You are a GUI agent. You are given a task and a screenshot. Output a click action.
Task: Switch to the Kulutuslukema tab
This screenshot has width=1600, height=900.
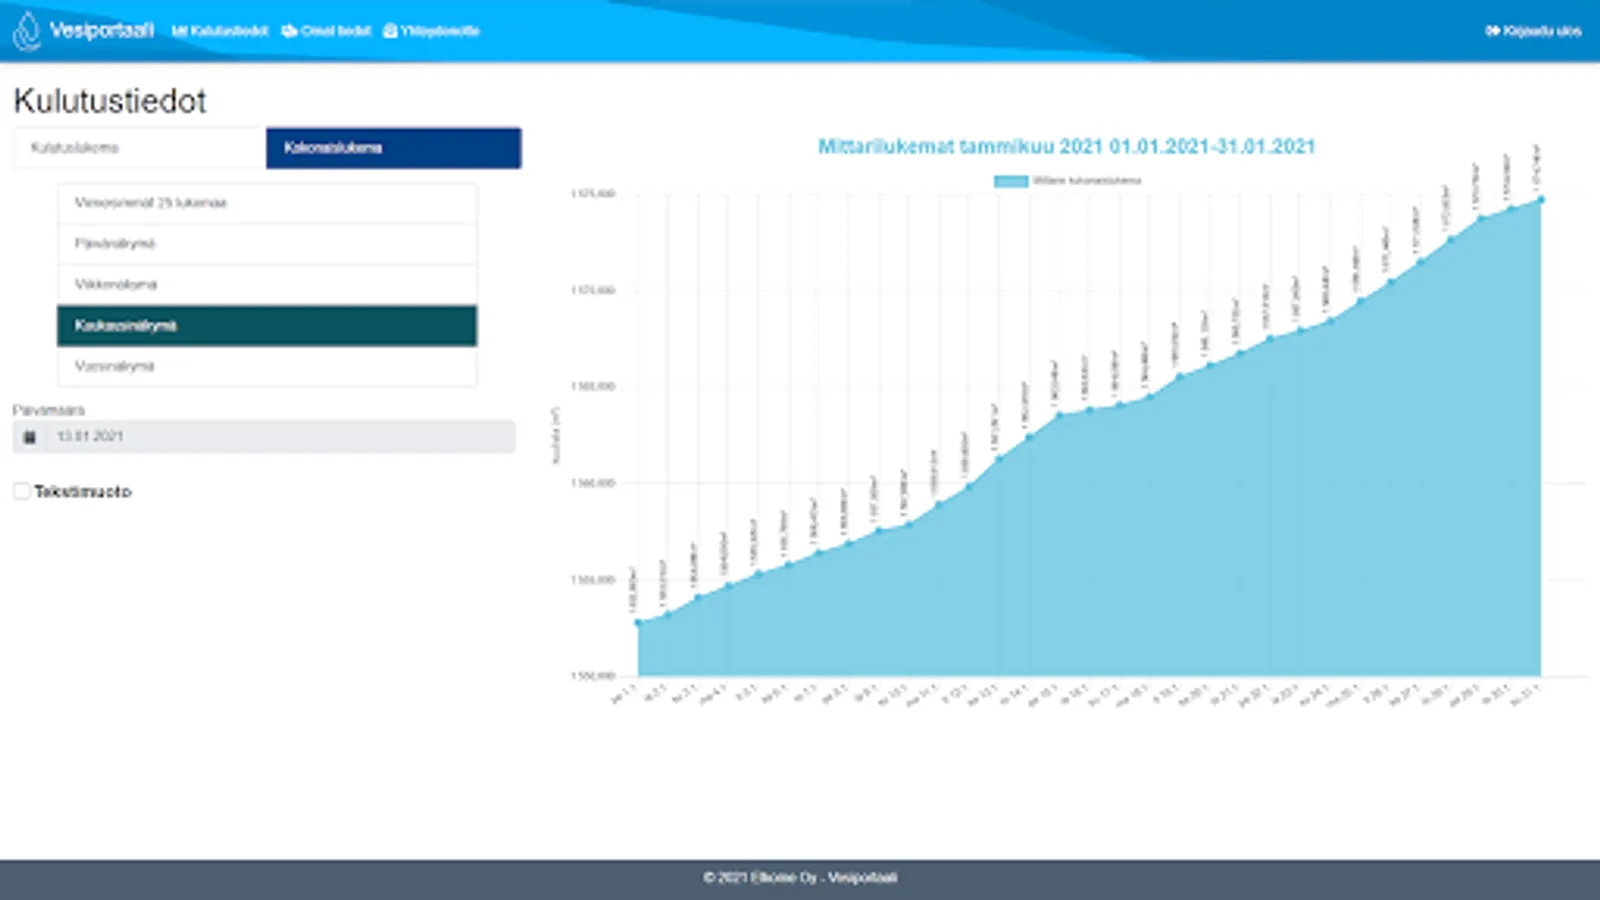pyautogui.click(x=138, y=148)
